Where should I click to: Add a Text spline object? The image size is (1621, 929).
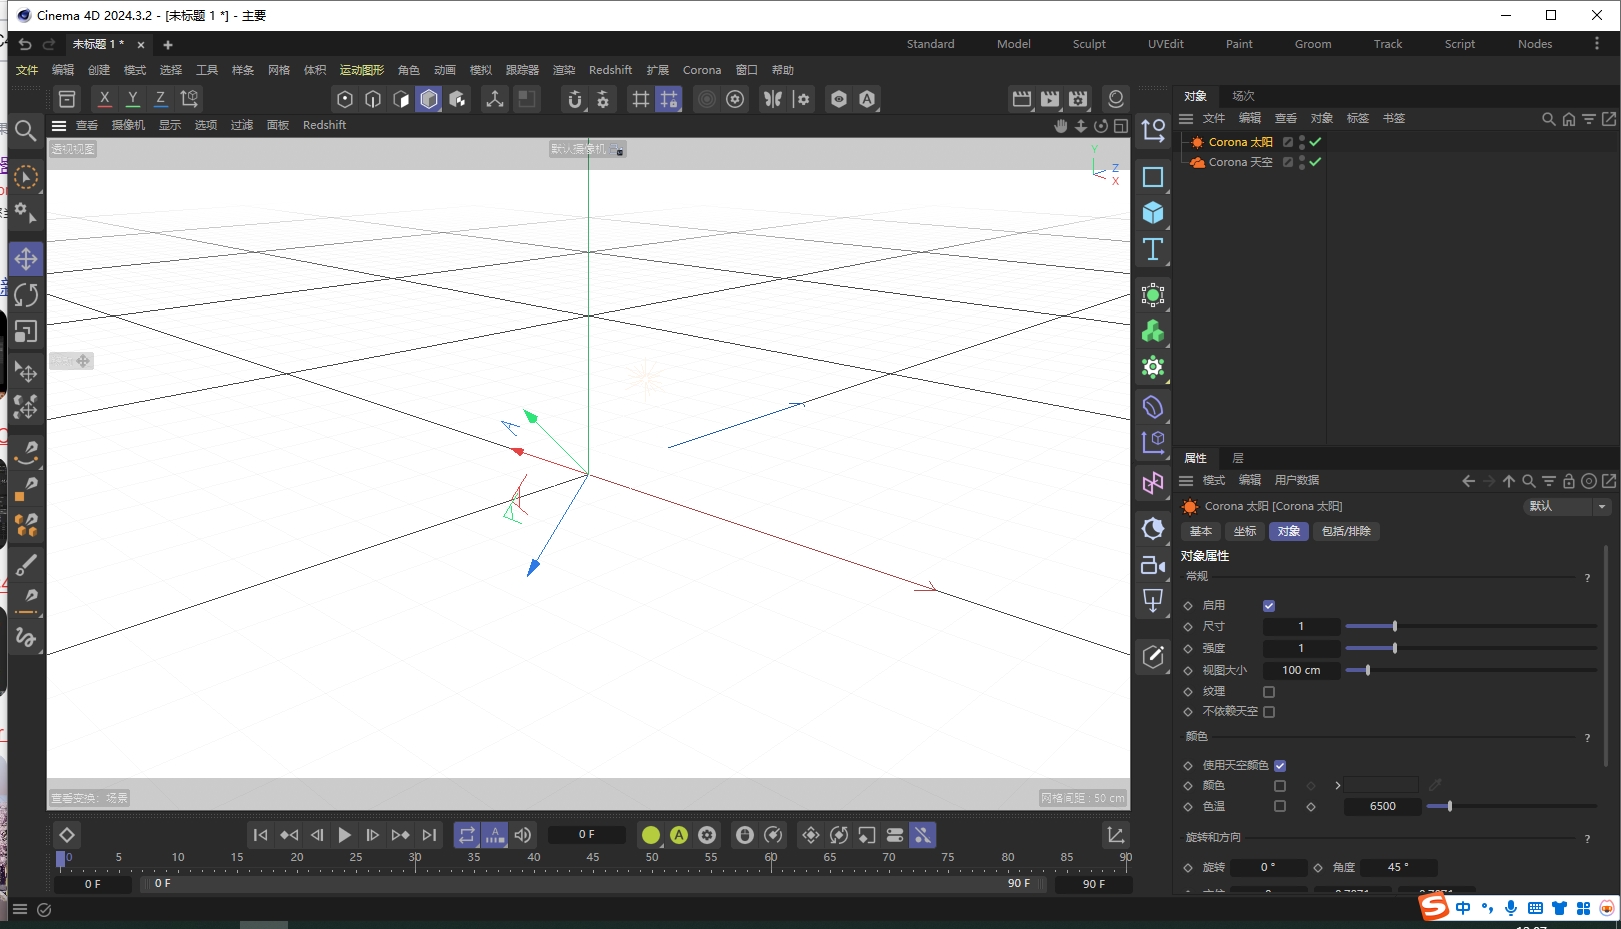click(1153, 249)
